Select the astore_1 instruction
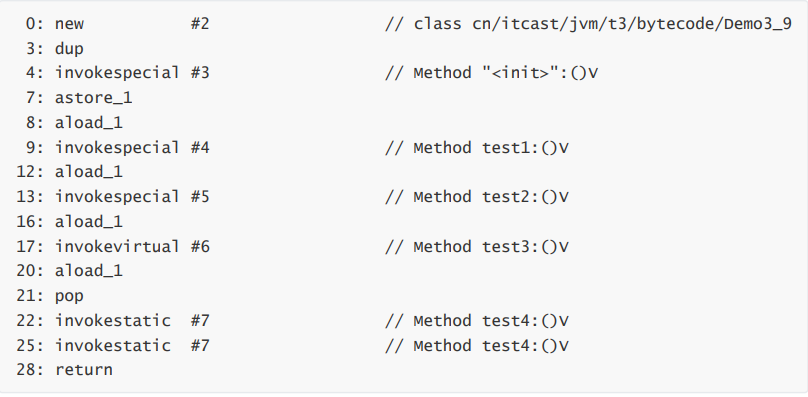This screenshot has height=397, width=808. 93,98
